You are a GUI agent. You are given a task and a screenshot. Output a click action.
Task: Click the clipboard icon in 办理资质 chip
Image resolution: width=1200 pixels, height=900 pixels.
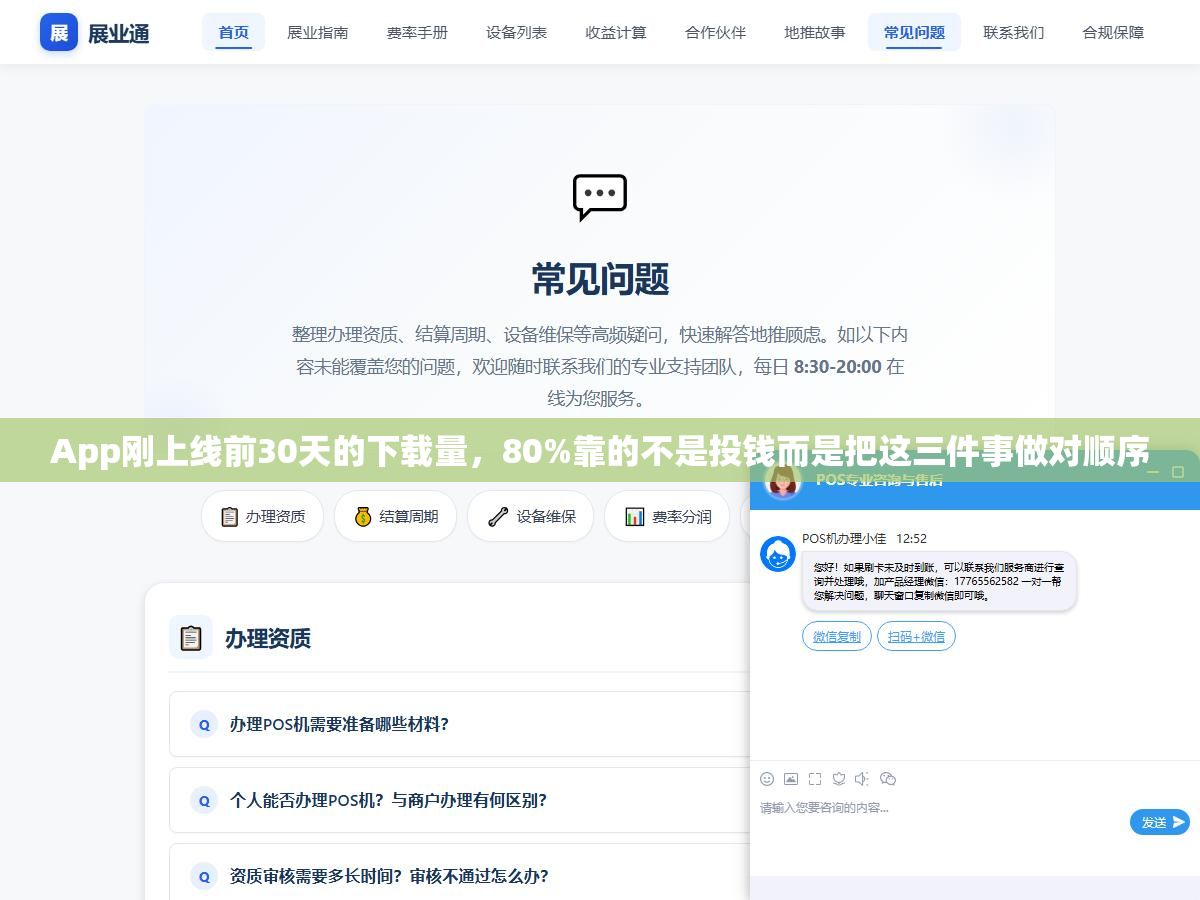(229, 517)
